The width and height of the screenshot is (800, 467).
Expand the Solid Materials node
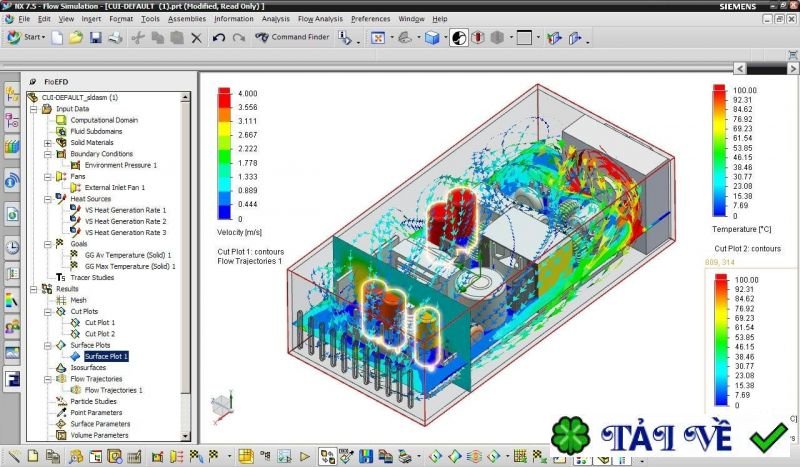coord(47,143)
